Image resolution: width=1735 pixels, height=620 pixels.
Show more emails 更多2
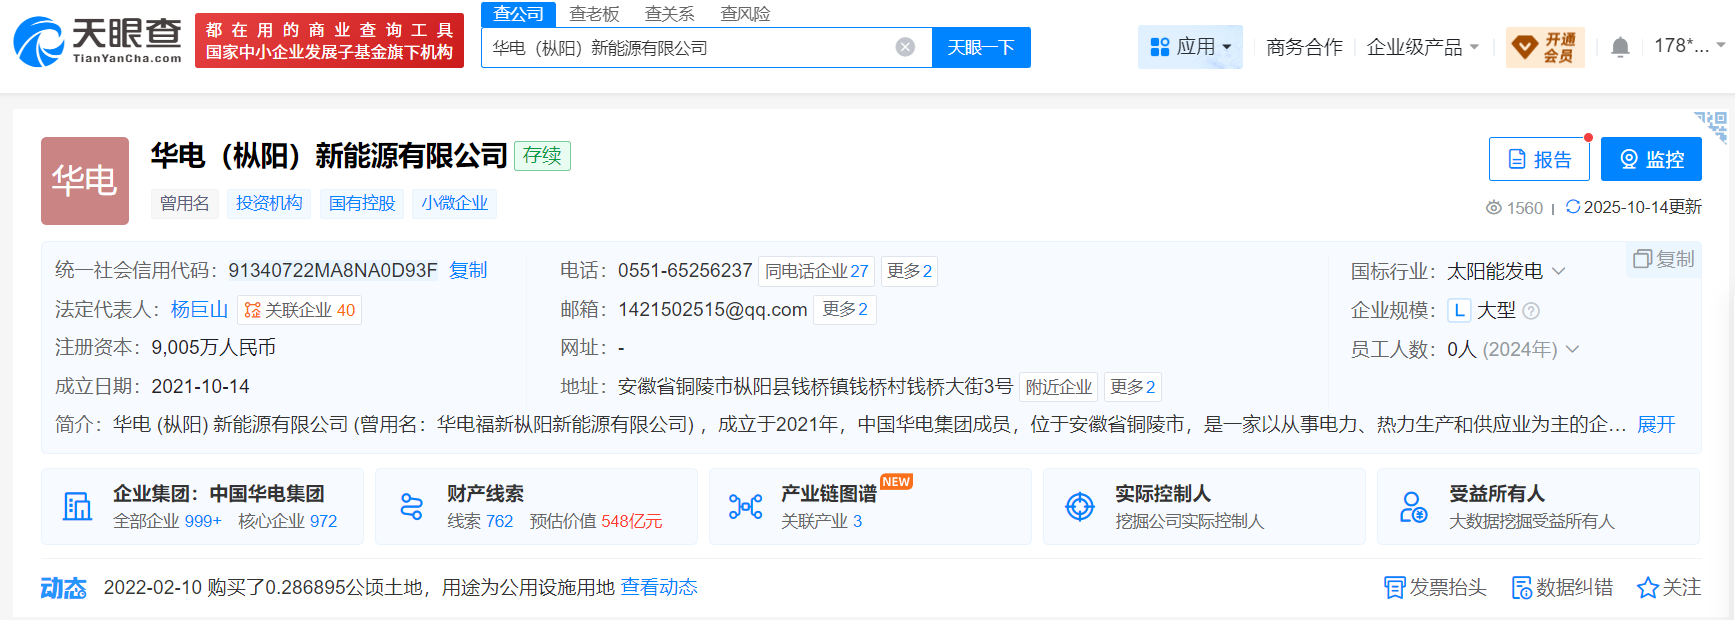[x=845, y=309]
